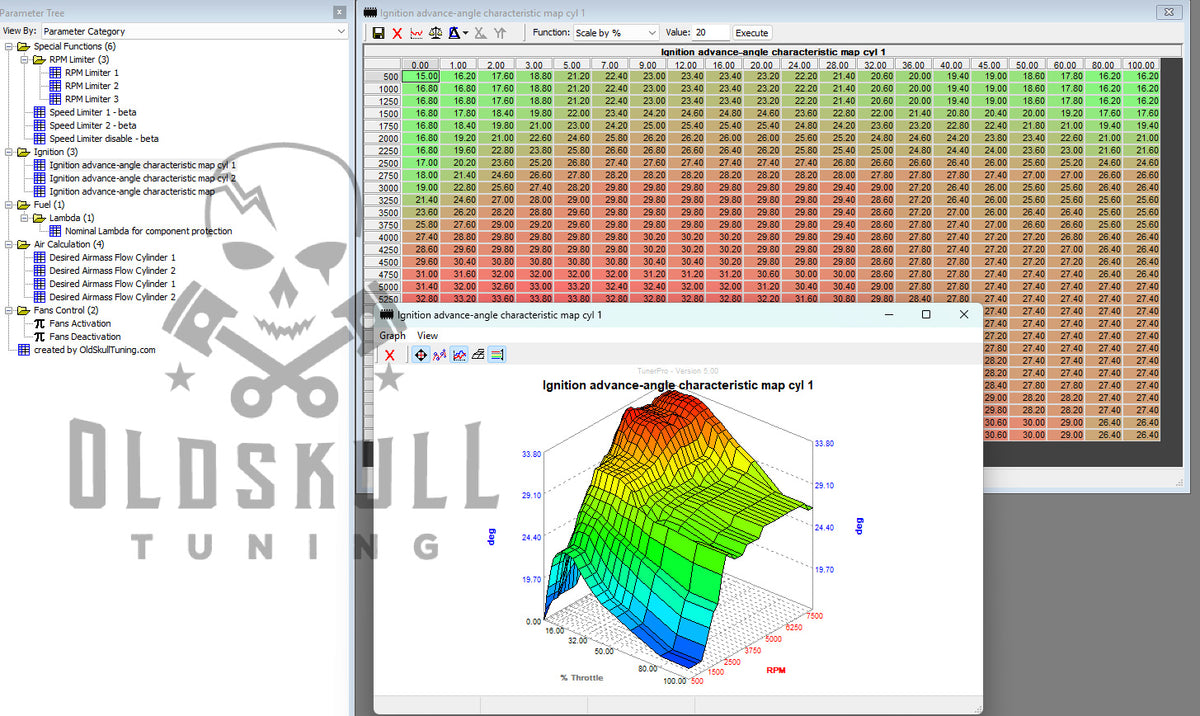Toggle the crosshair rotate icon in graph toolbar
The image size is (1200, 716).
point(421,355)
